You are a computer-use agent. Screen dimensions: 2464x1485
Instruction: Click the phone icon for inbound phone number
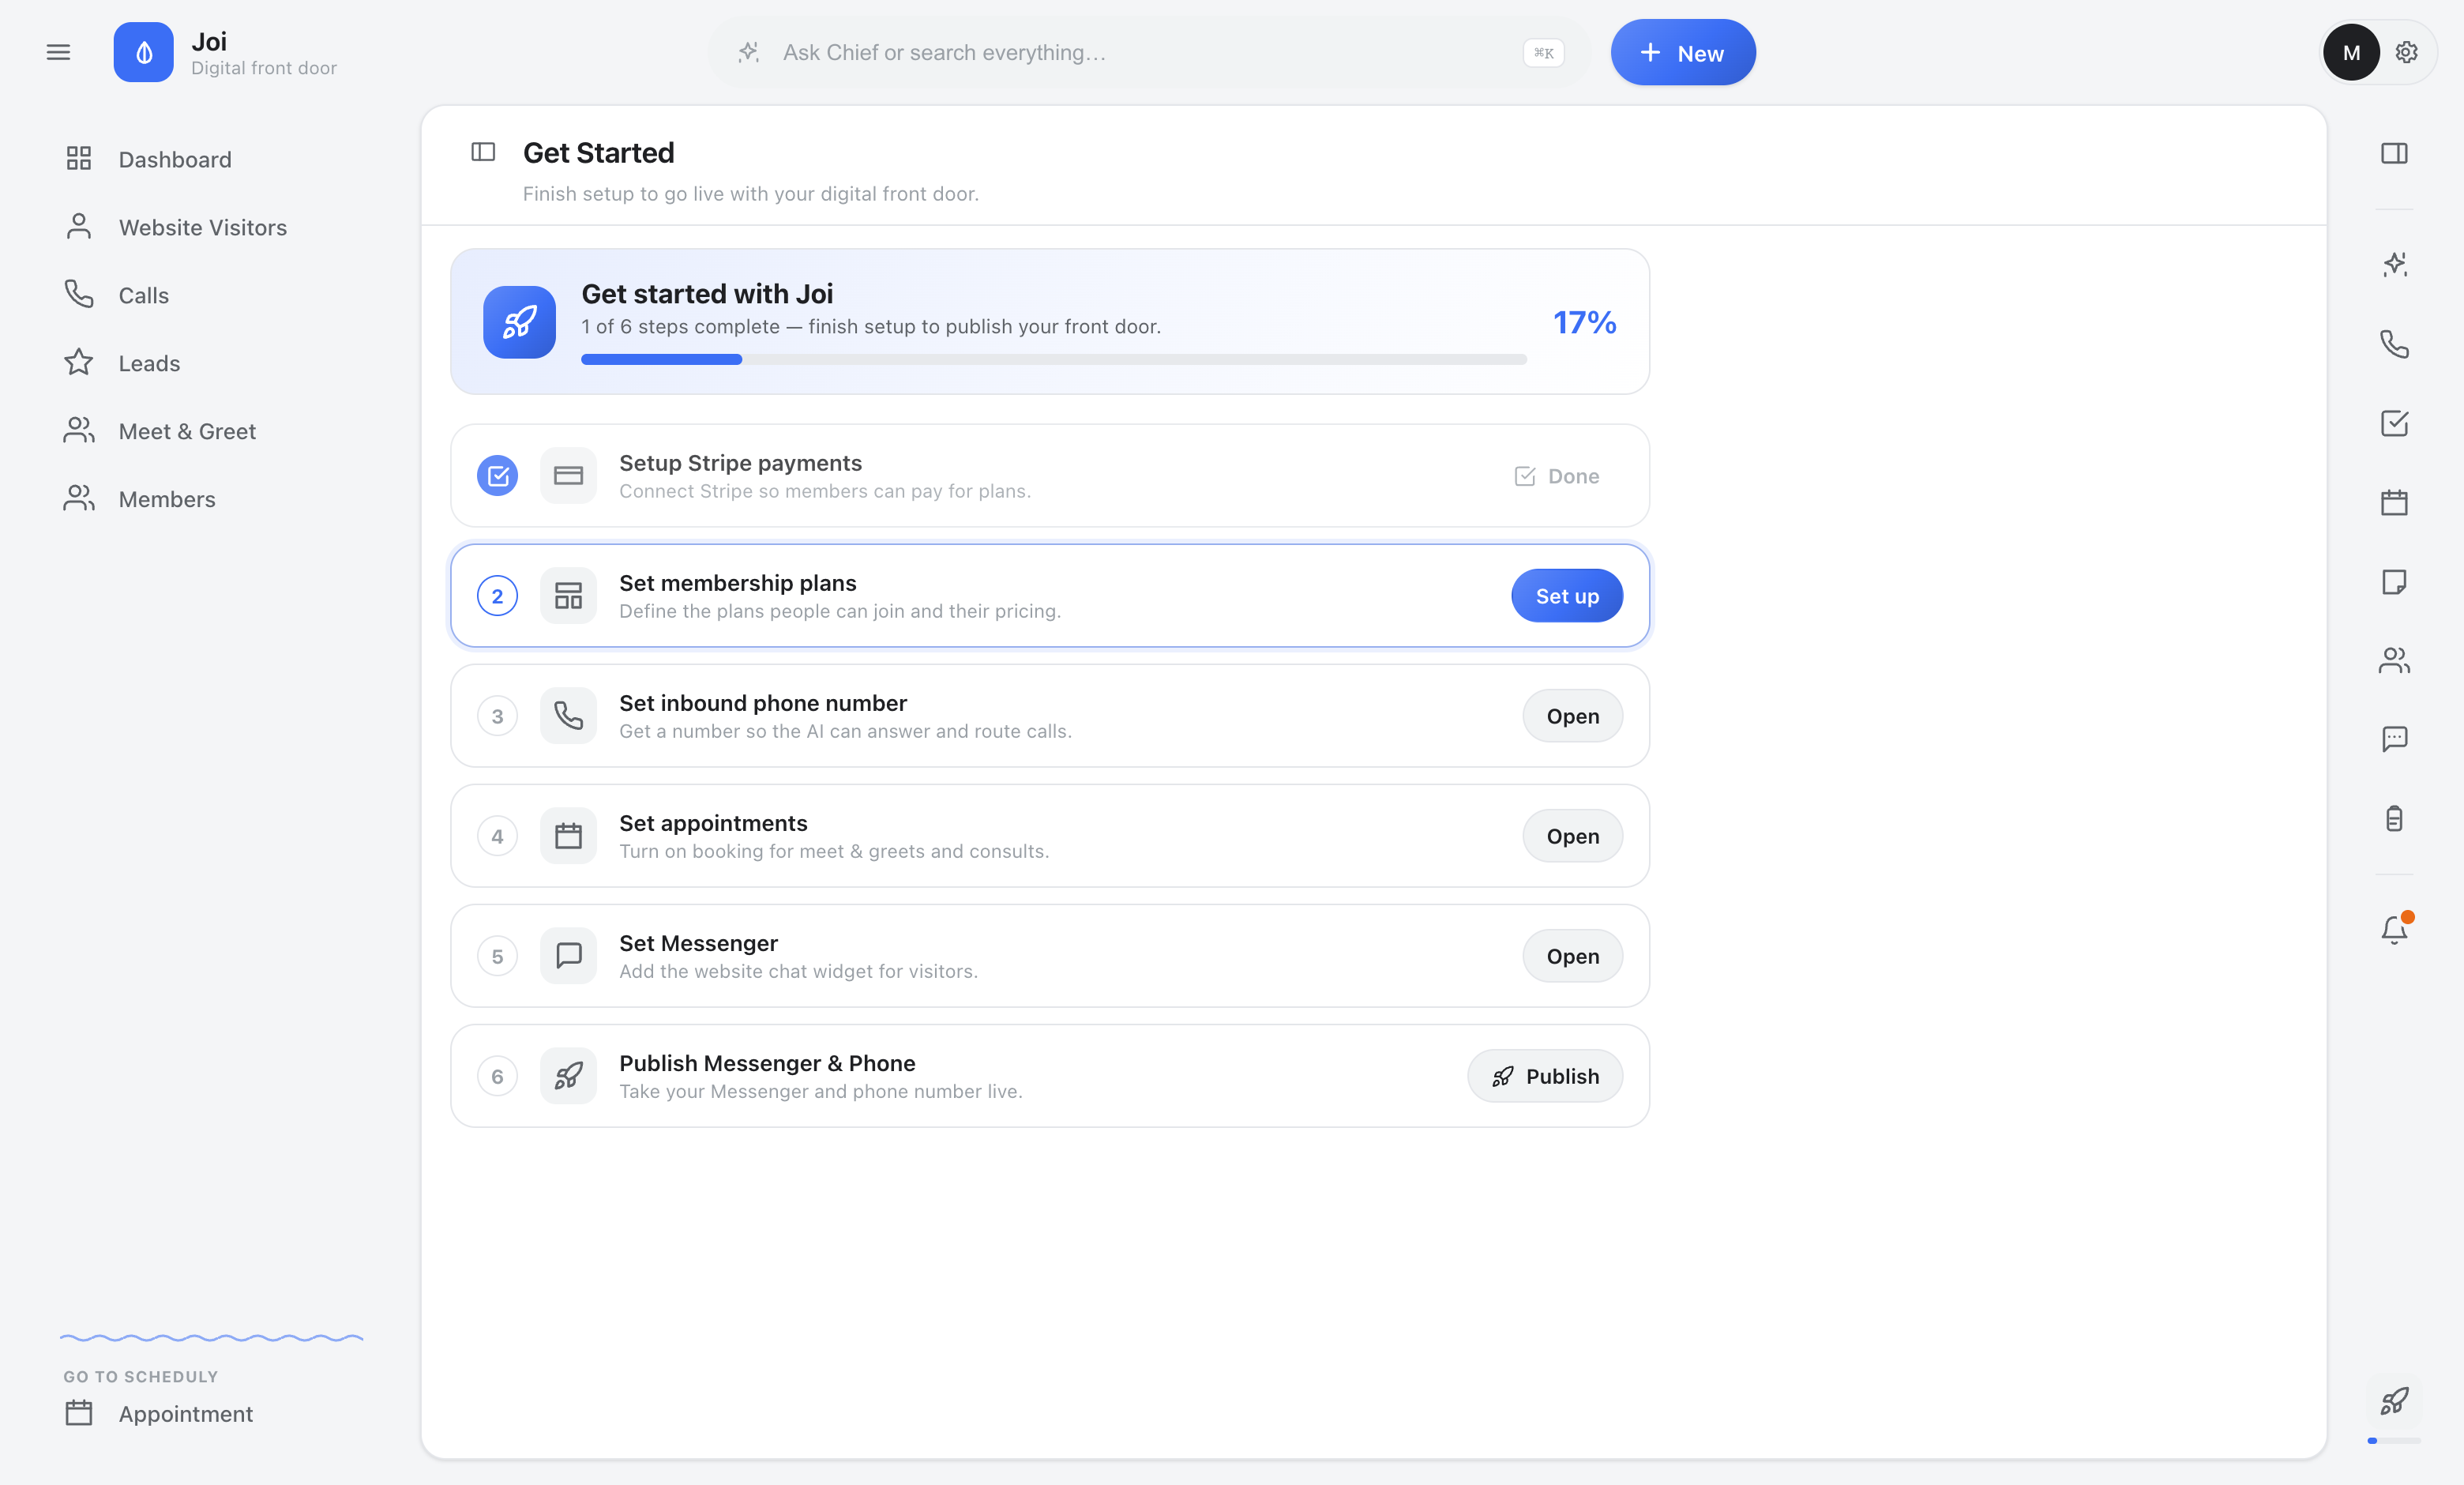(x=568, y=716)
